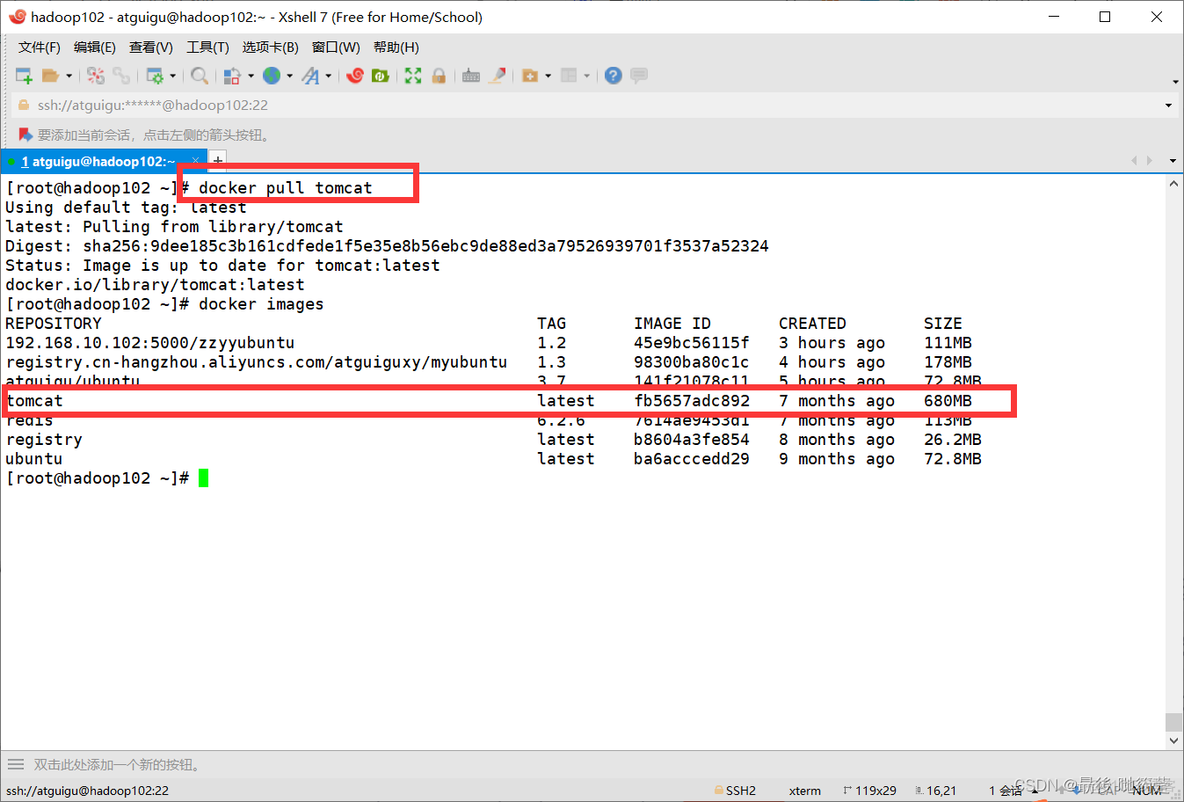
Task: Click the bookmark arrow add-session icon
Action: [25, 135]
